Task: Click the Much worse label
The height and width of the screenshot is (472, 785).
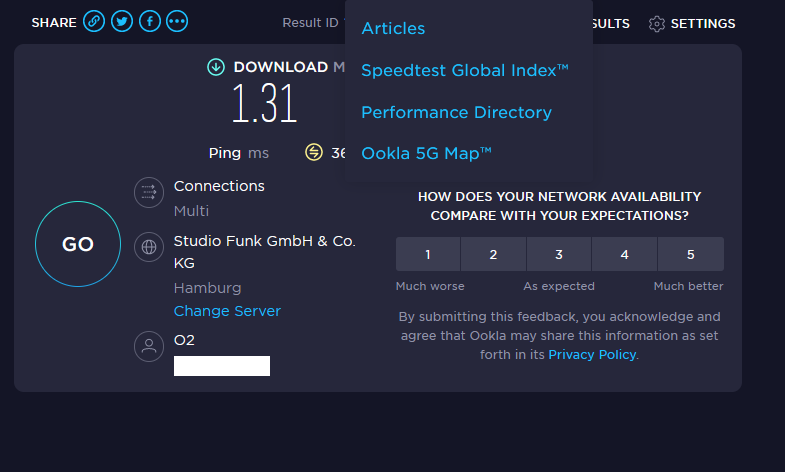Action: point(430,286)
